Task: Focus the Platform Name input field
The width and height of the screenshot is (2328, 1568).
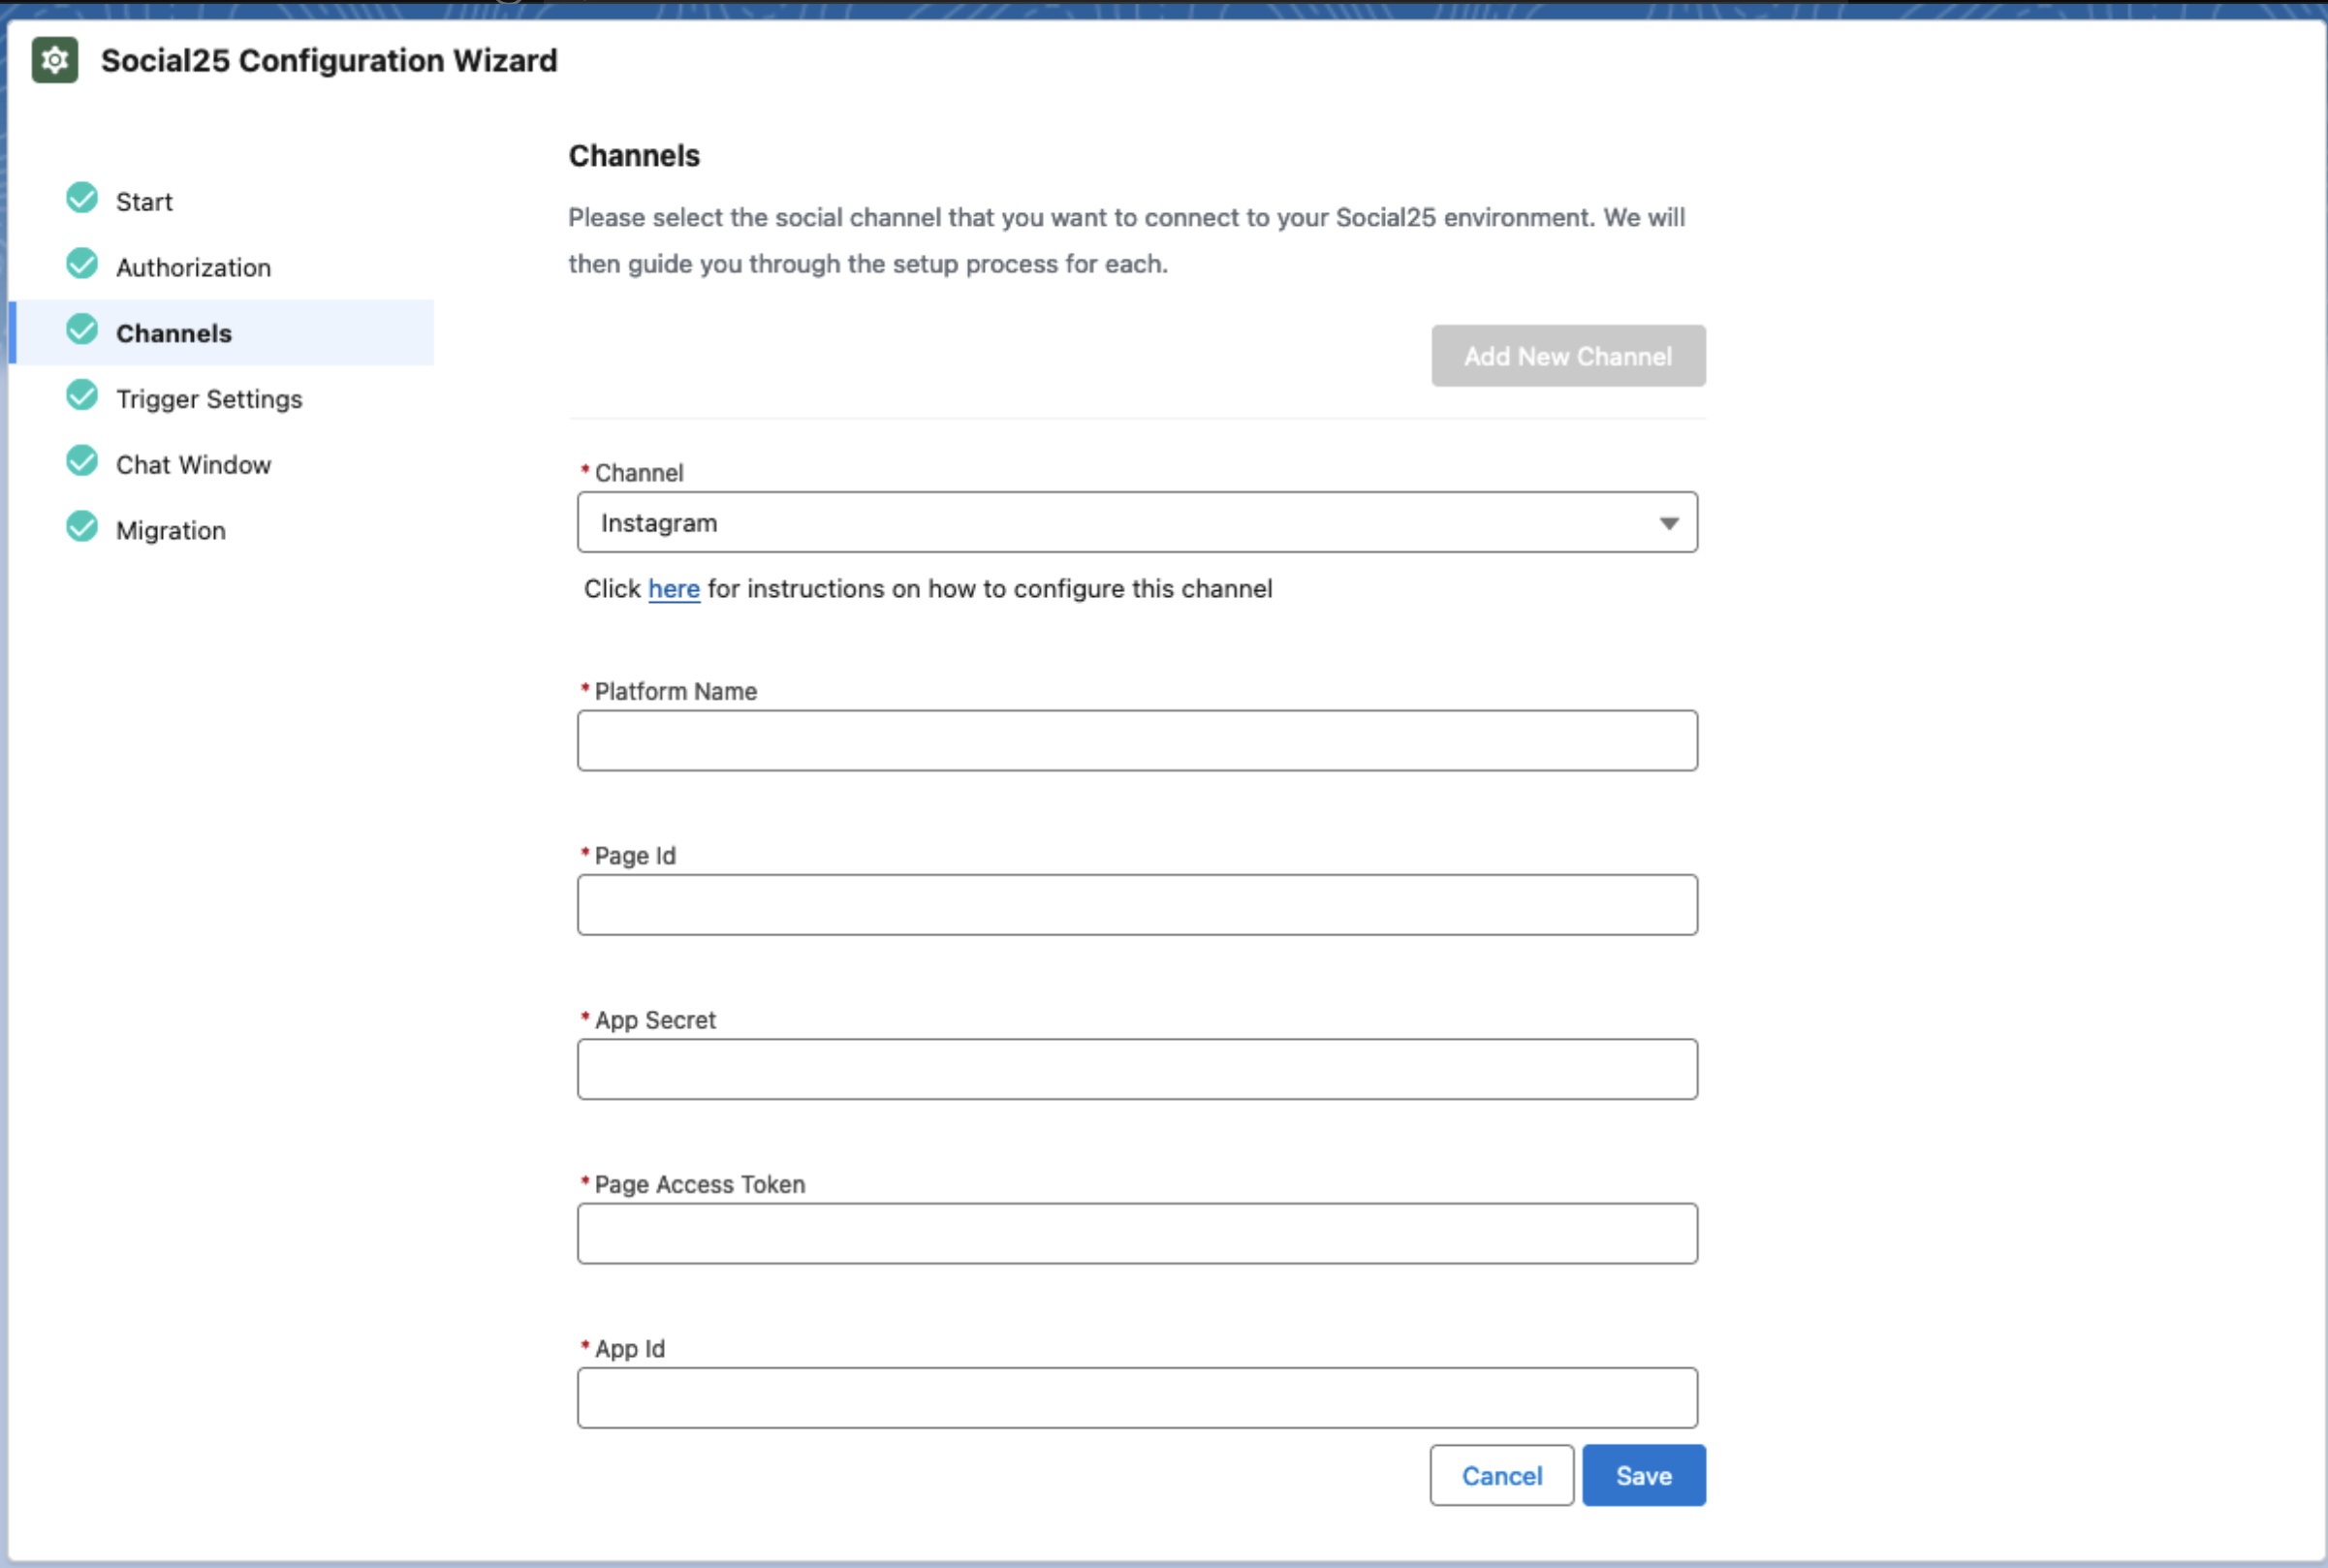Action: coord(1136,741)
